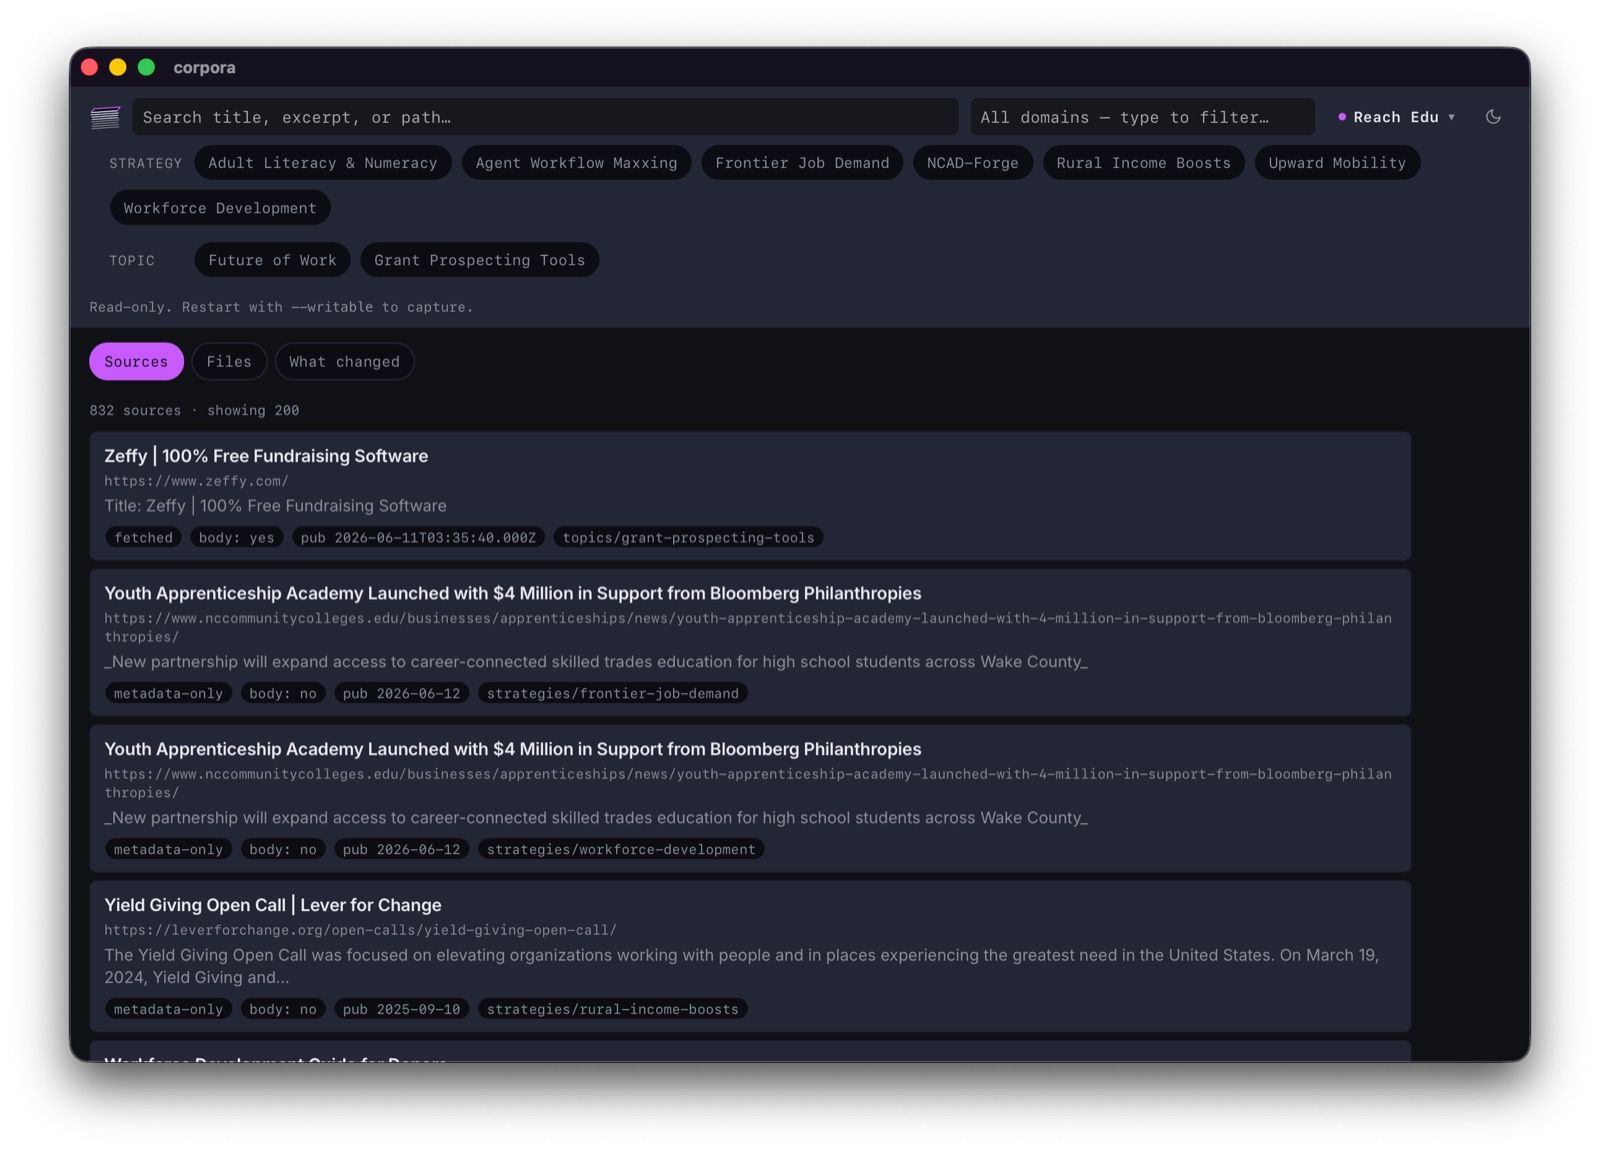Click the pub 2026-06-11T03:35:40.000Z badge

click(418, 538)
